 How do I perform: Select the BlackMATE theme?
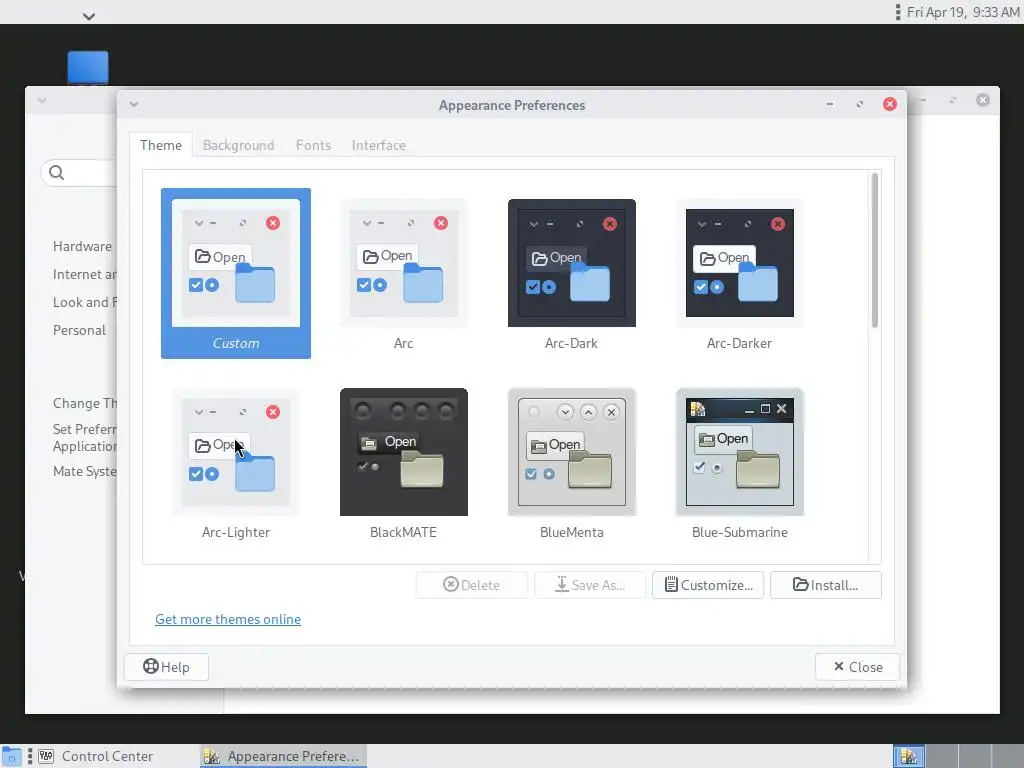[x=404, y=462]
